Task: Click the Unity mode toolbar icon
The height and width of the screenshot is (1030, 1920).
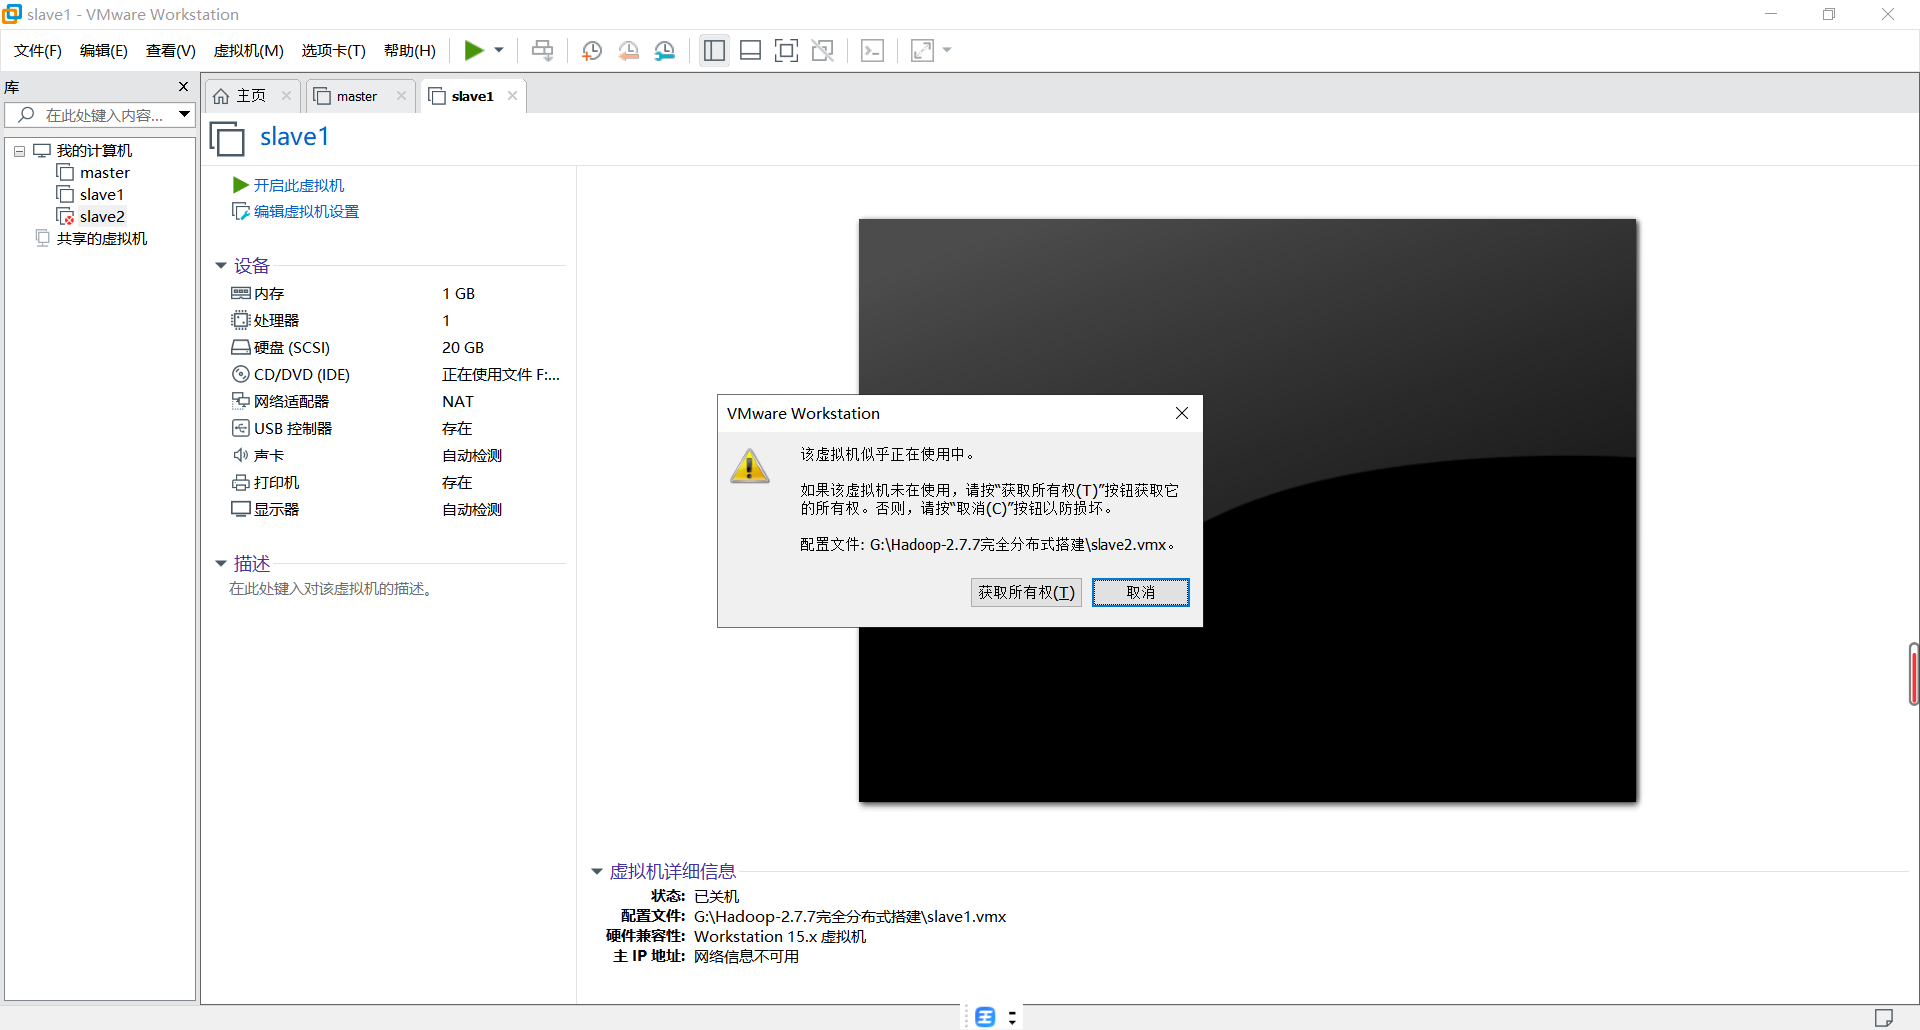Action: click(823, 50)
